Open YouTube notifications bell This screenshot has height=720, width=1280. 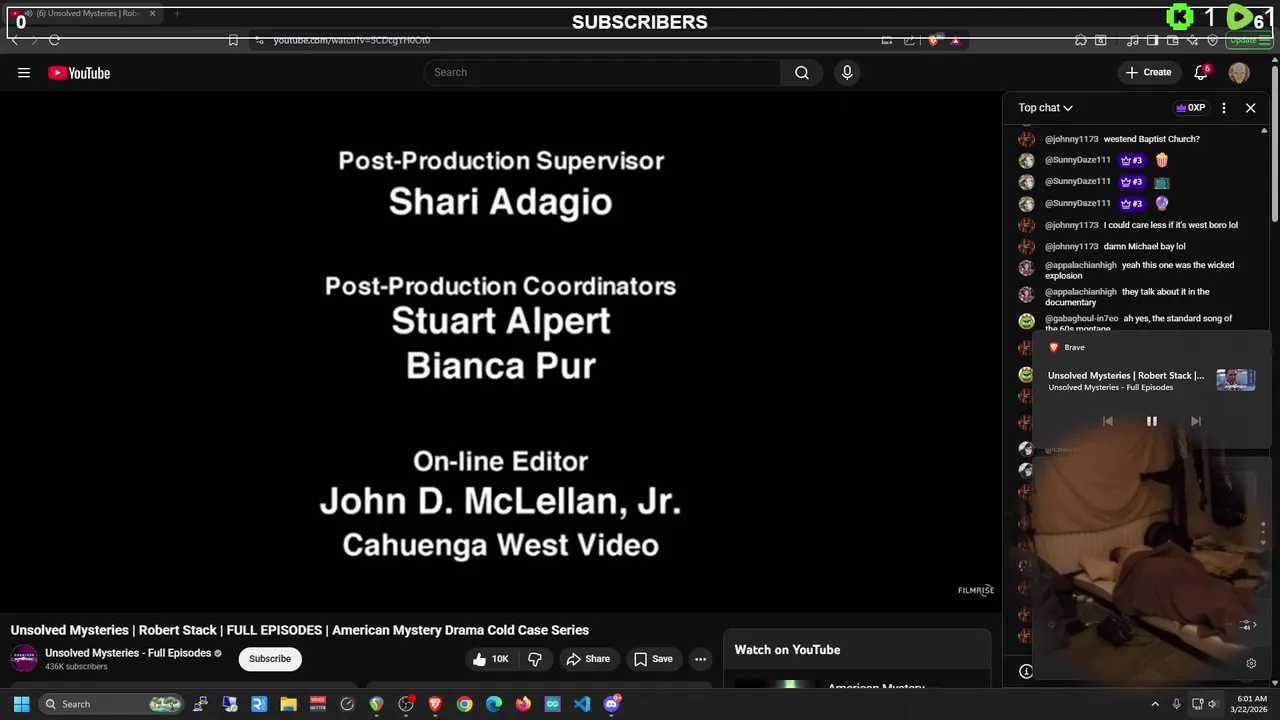1202,72
